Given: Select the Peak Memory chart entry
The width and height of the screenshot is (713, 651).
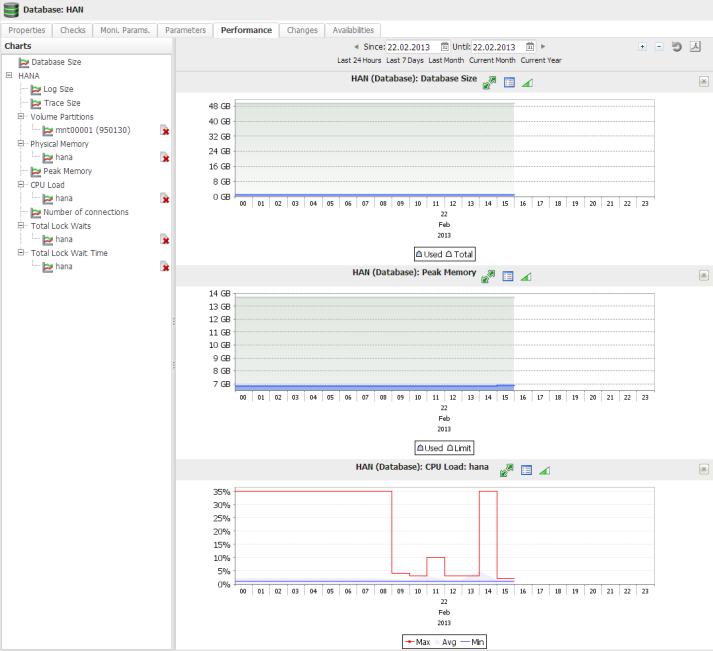Looking at the screenshot, I should (67, 171).
